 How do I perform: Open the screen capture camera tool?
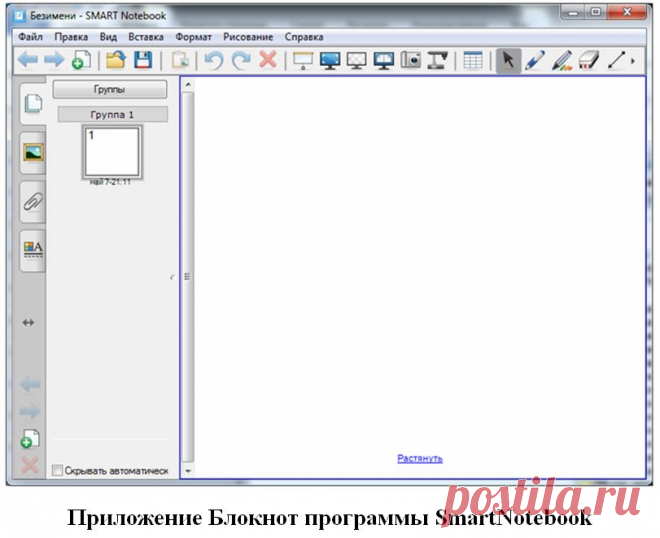tap(411, 60)
